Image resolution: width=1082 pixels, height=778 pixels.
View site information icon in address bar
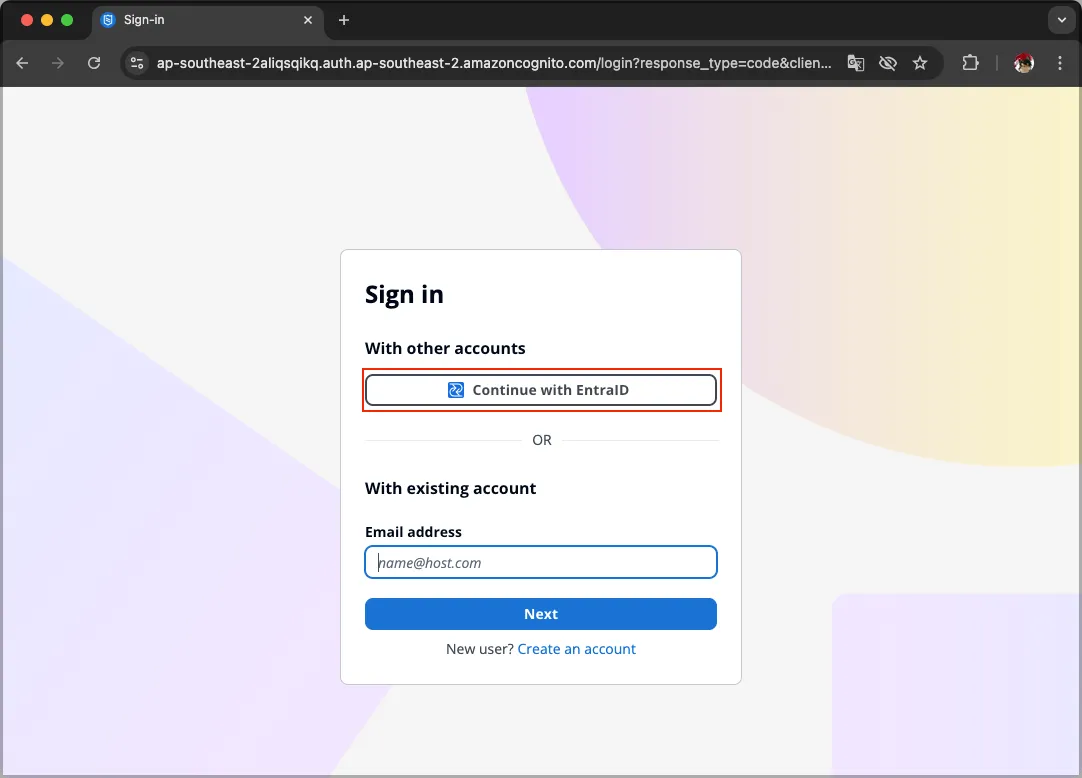pyautogui.click(x=137, y=63)
